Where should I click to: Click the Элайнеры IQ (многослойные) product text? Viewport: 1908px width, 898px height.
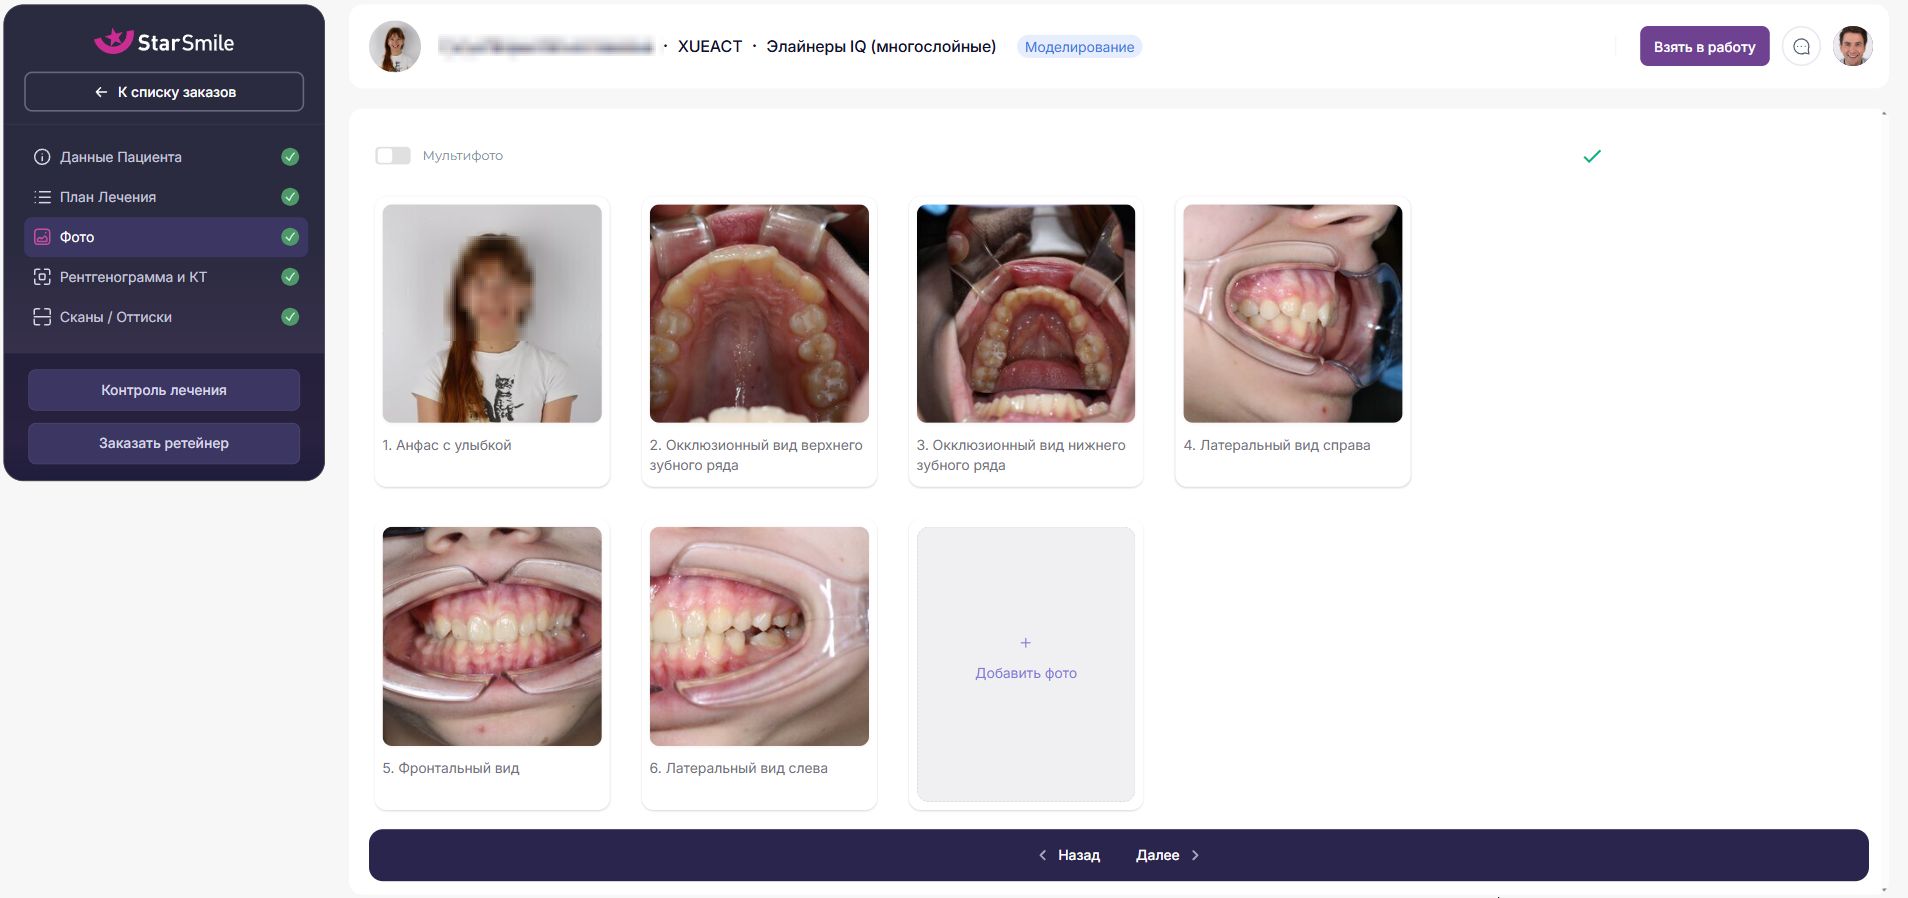click(x=881, y=47)
